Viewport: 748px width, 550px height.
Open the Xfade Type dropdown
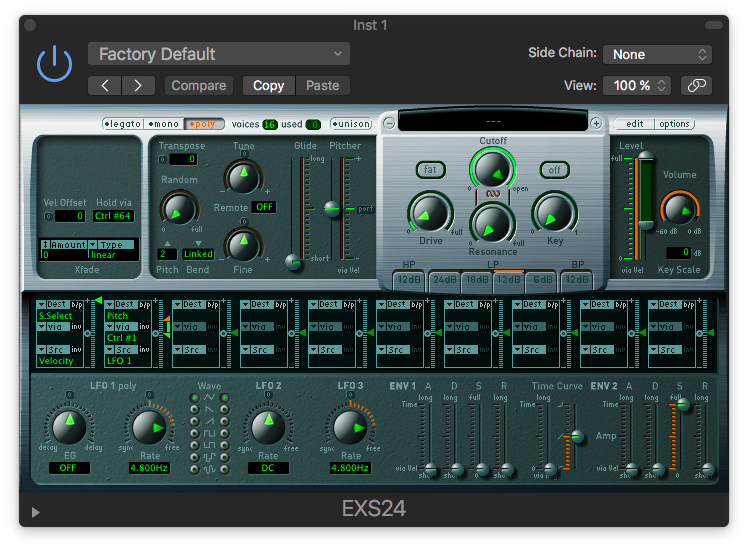pyautogui.click(x=113, y=245)
